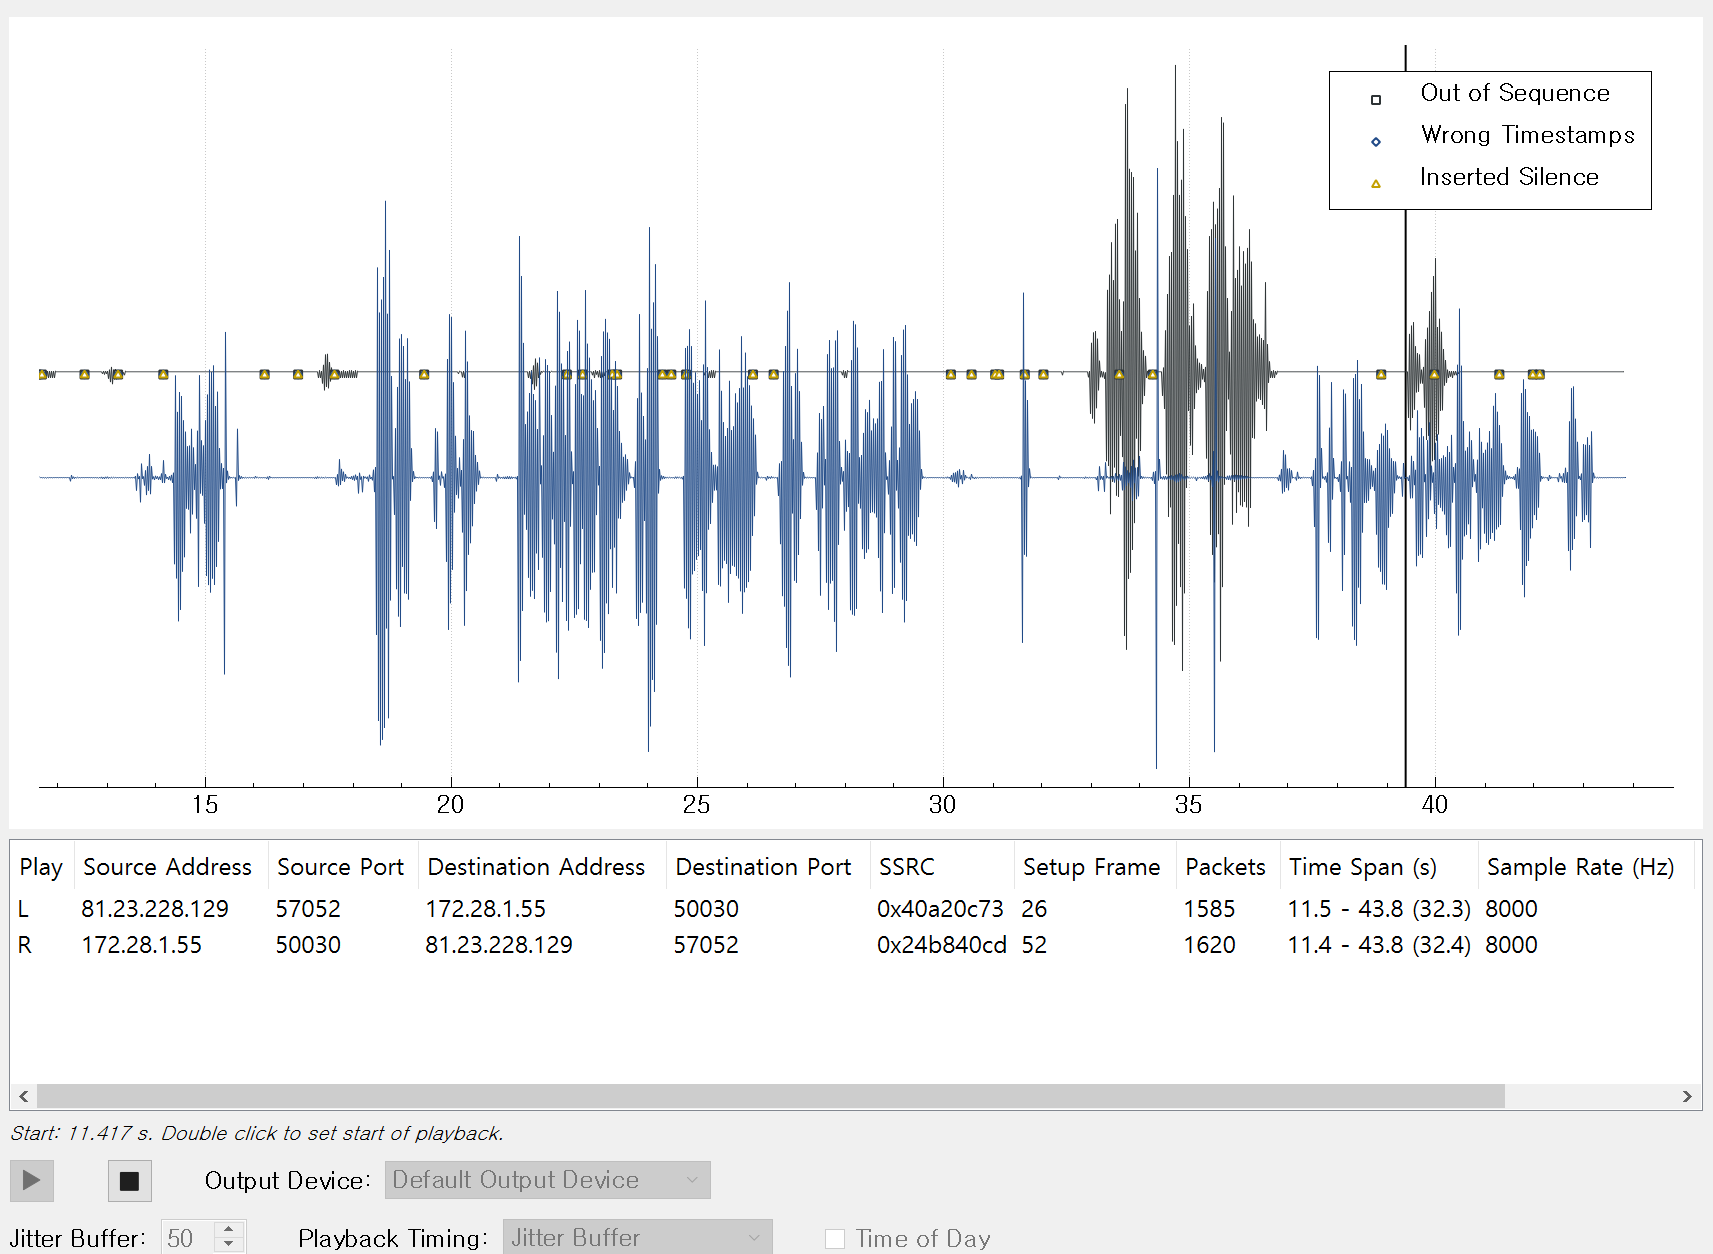
Task: Click the 35 second axis tick label
Action: [x=1188, y=805]
